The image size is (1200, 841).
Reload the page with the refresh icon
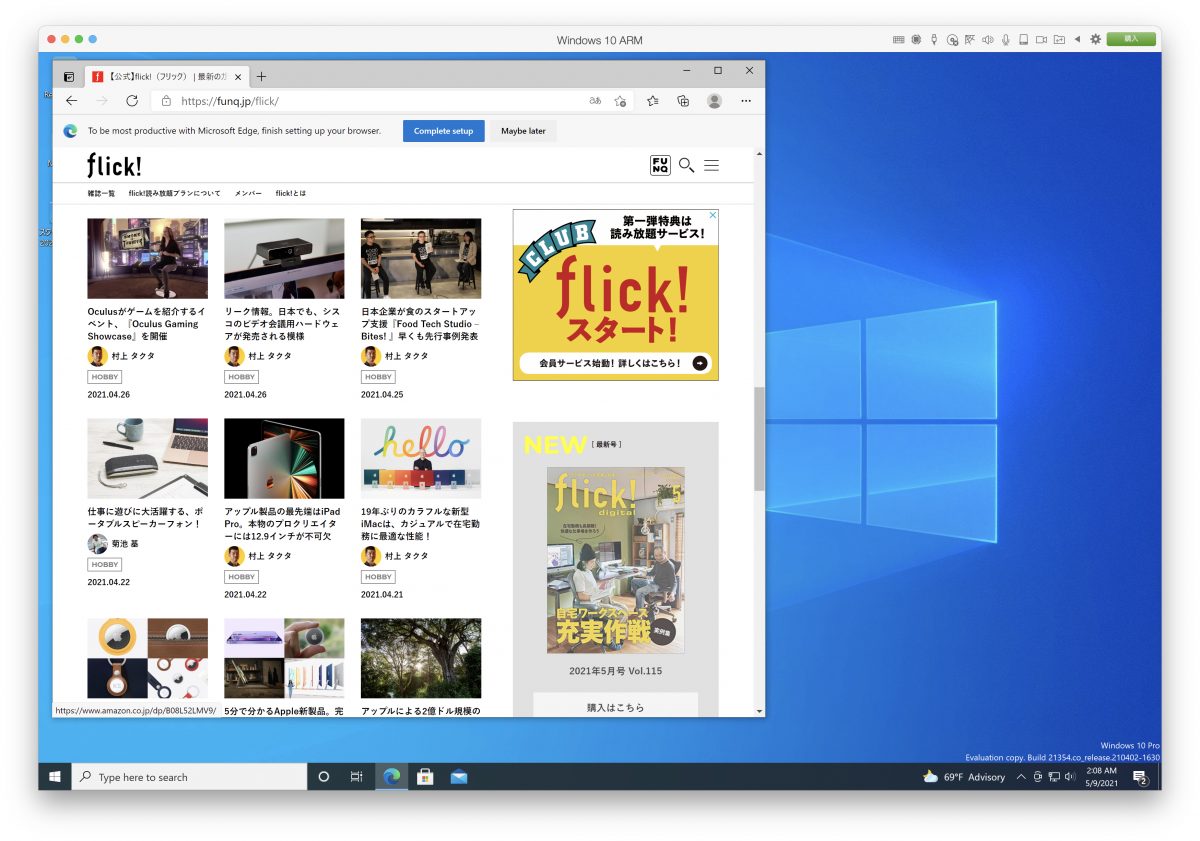pyautogui.click(x=131, y=101)
